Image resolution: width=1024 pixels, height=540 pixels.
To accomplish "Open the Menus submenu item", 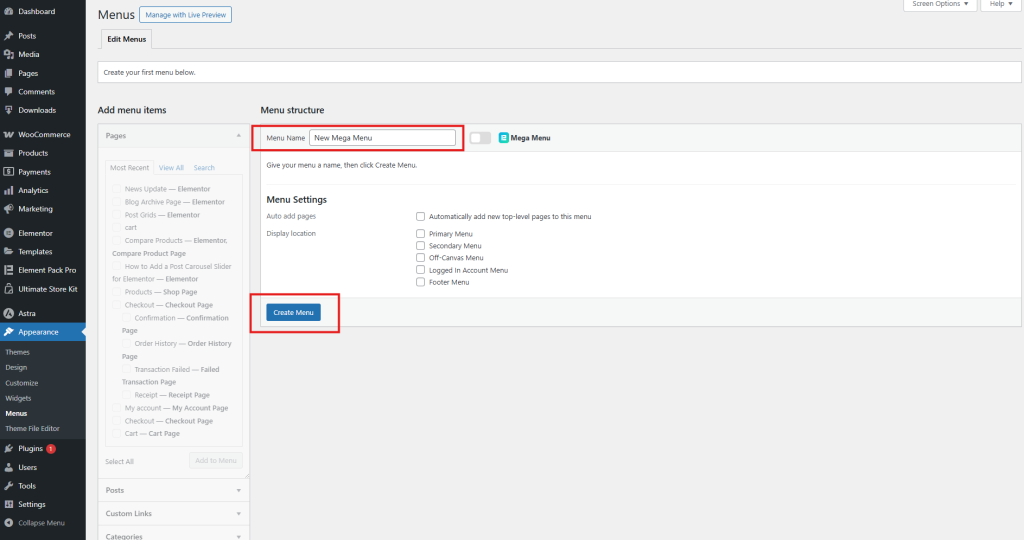I will click(x=16, y=413).
